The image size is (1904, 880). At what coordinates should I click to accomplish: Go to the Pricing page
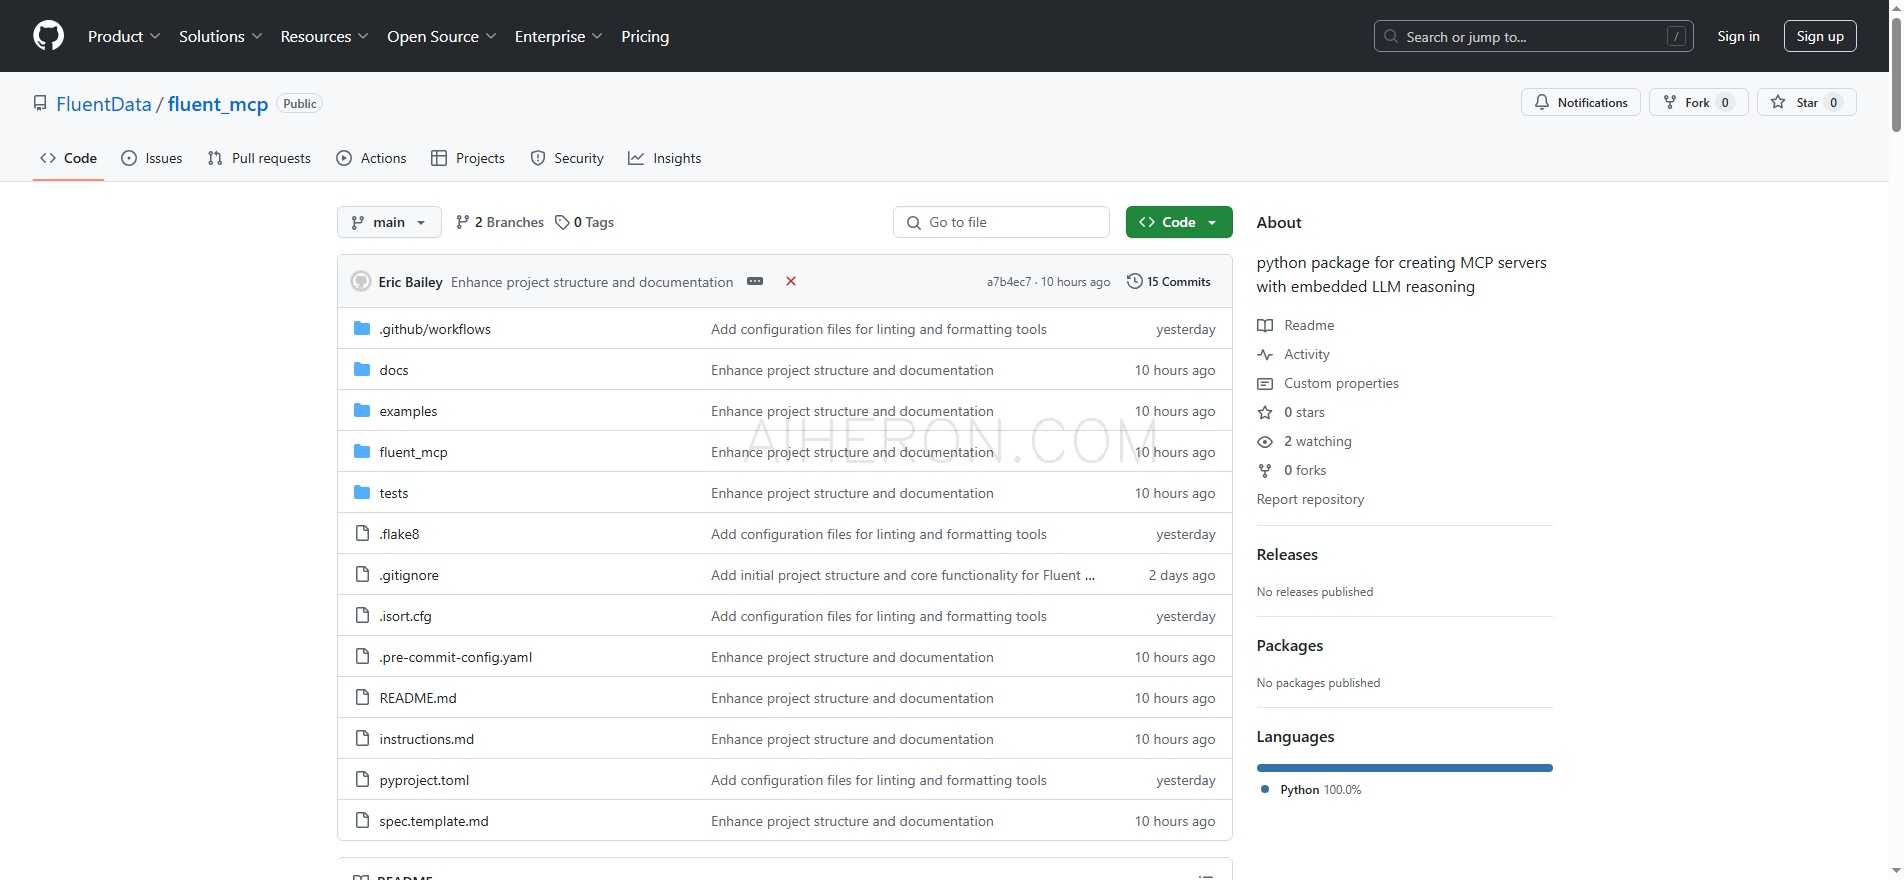pyautogui.click(x=645, y=36)
